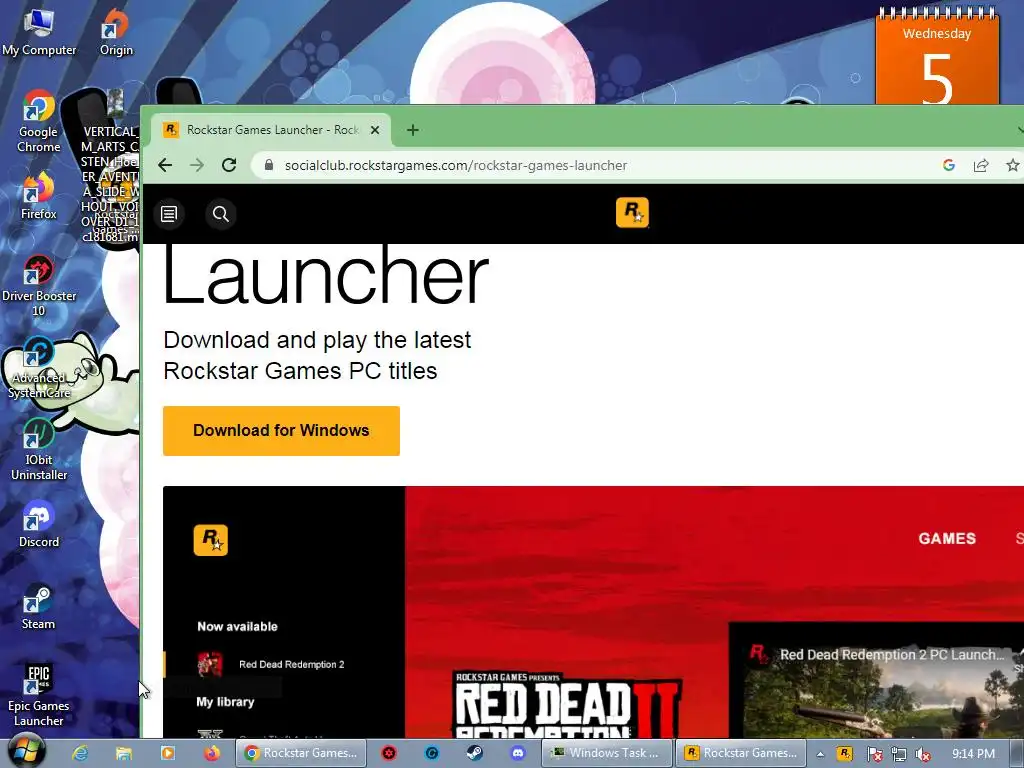The image size is (1024, 768).
Task: Reload the Rockstar page
Action: [229, 165]
